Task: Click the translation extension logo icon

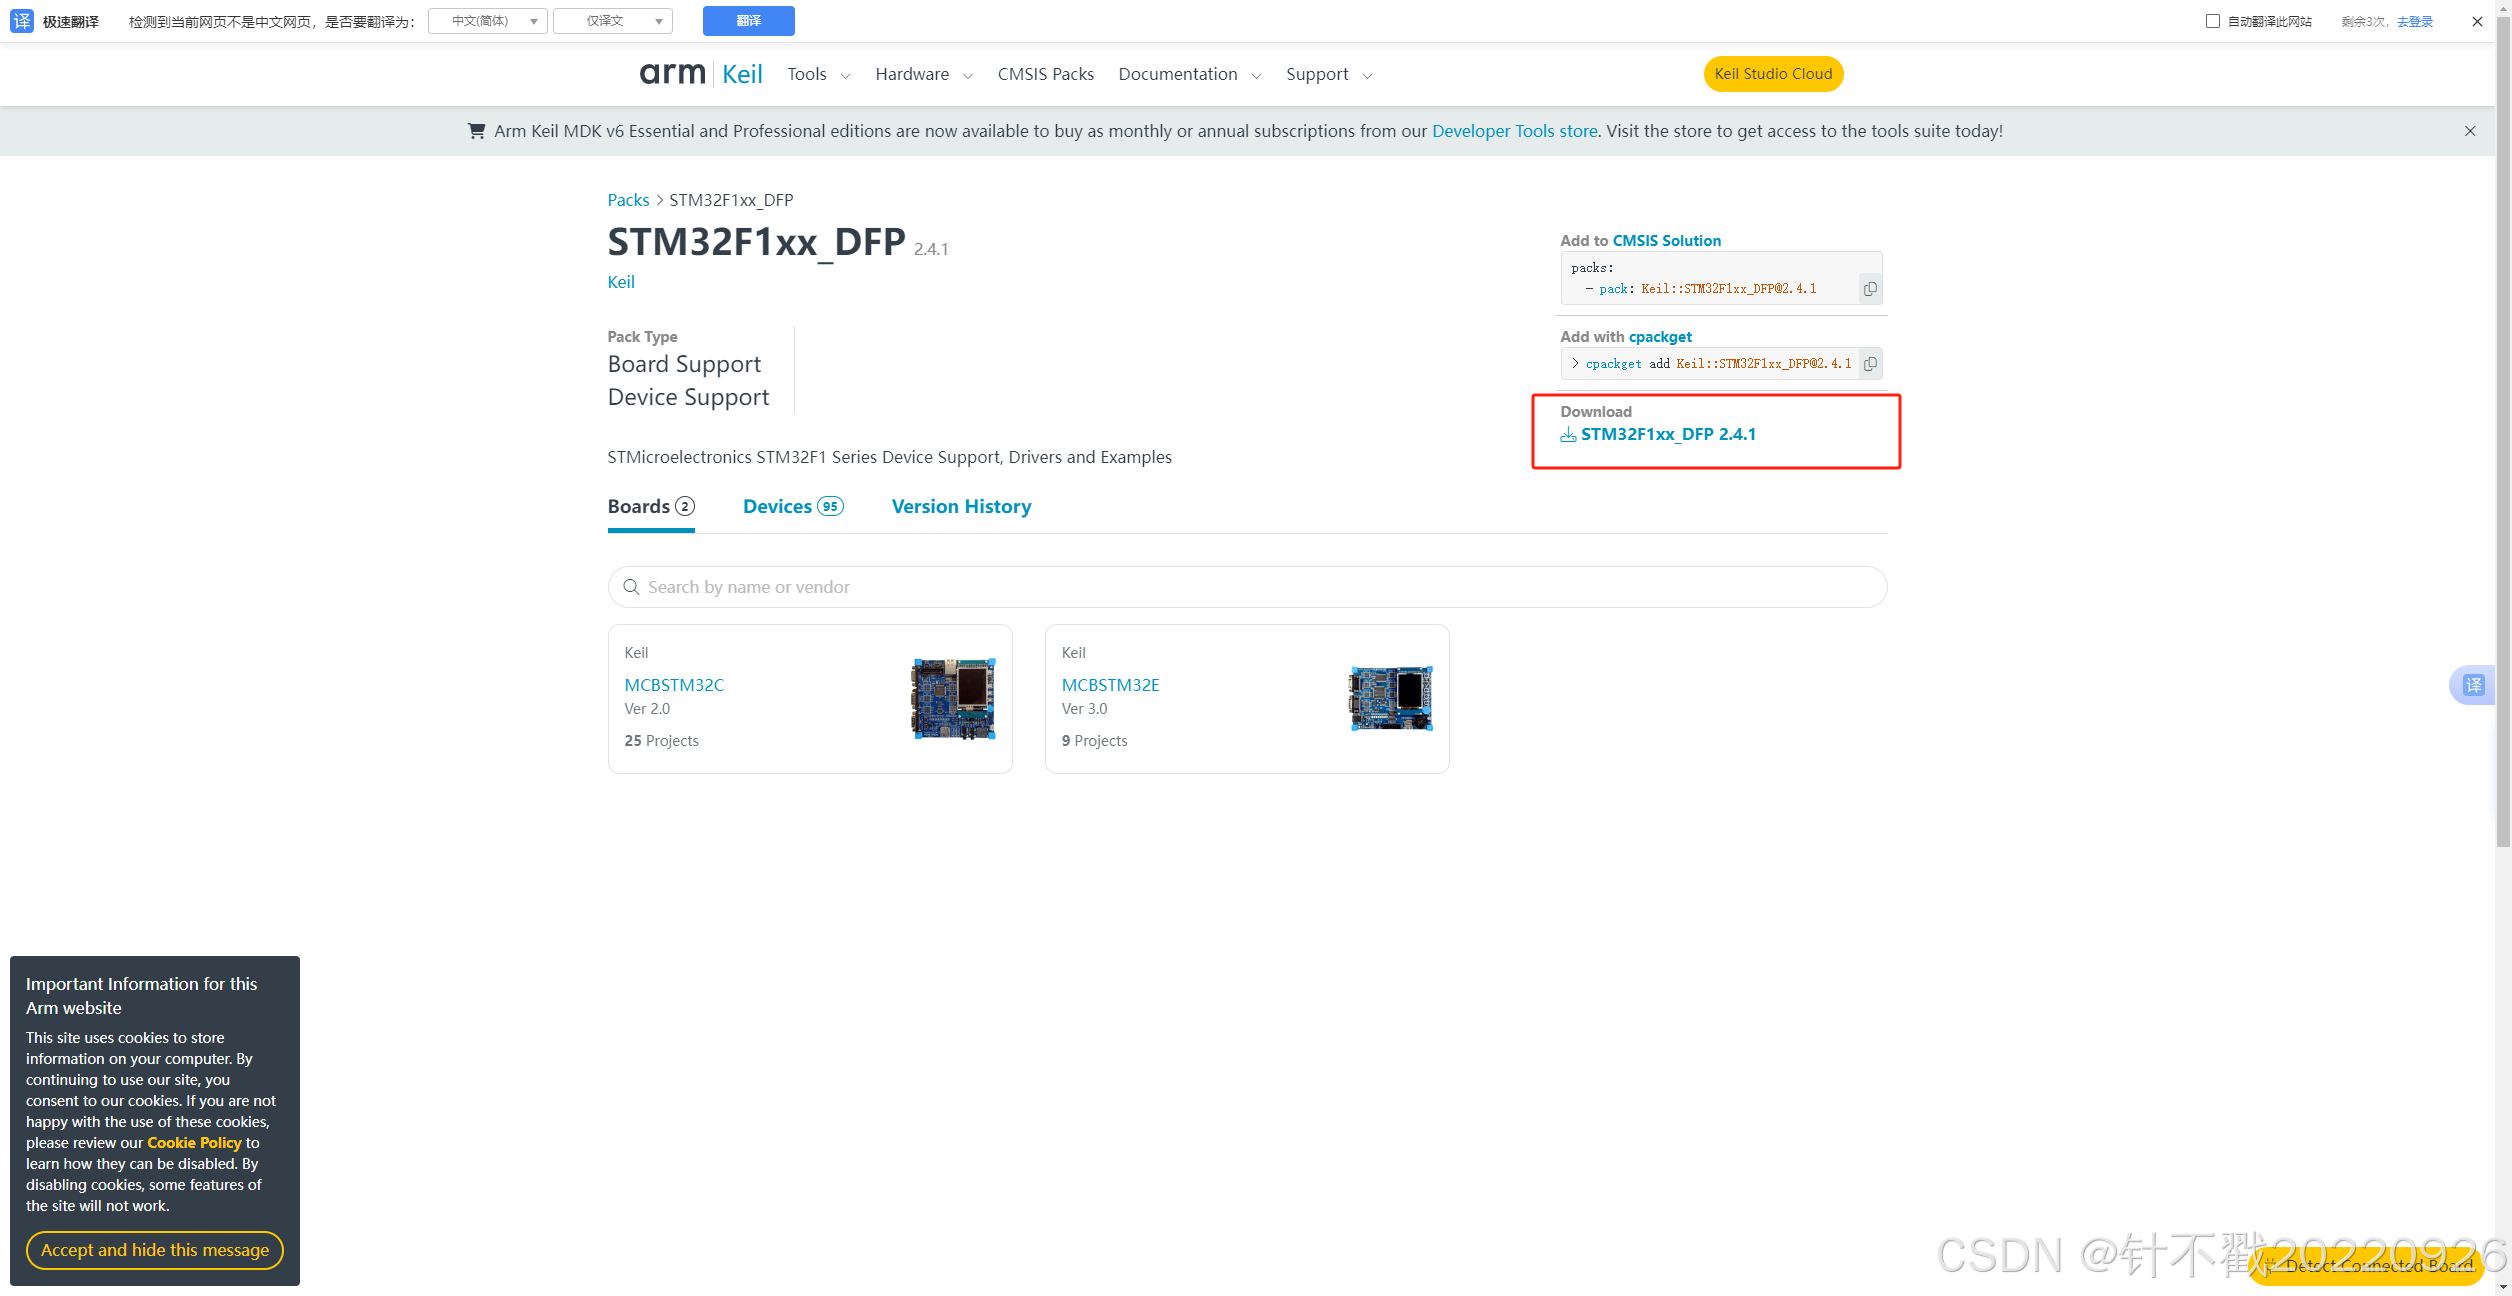Action: [x=22, y=21]
